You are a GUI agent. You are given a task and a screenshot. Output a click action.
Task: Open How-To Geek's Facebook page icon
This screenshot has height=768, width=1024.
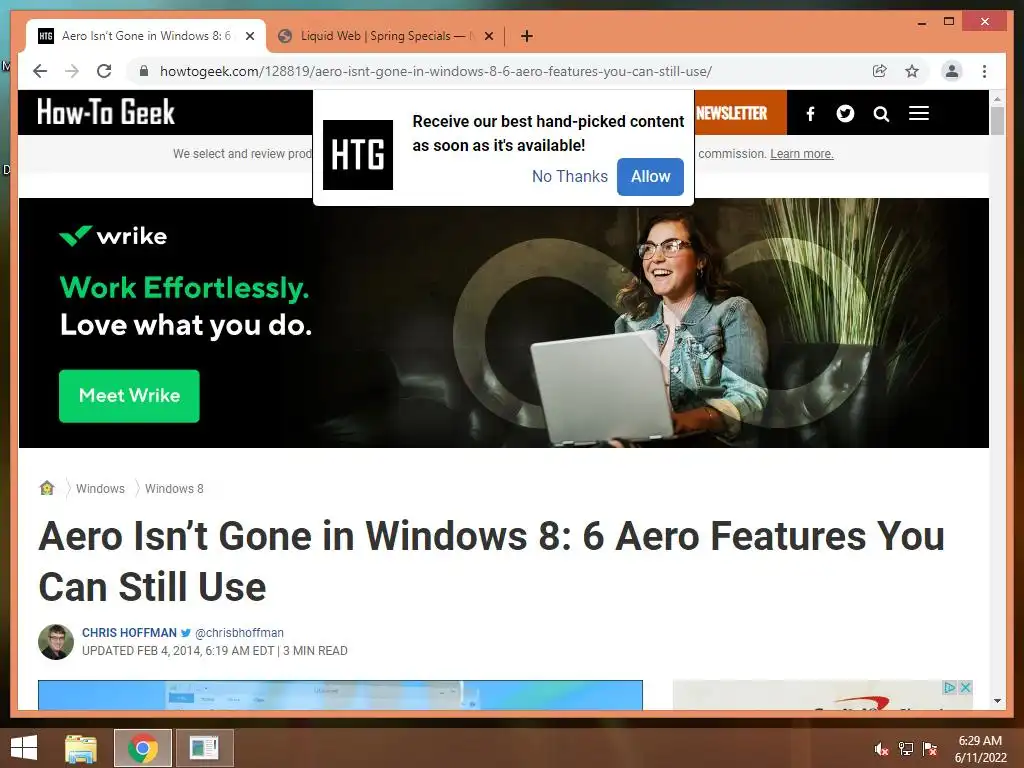coord(810,114)
